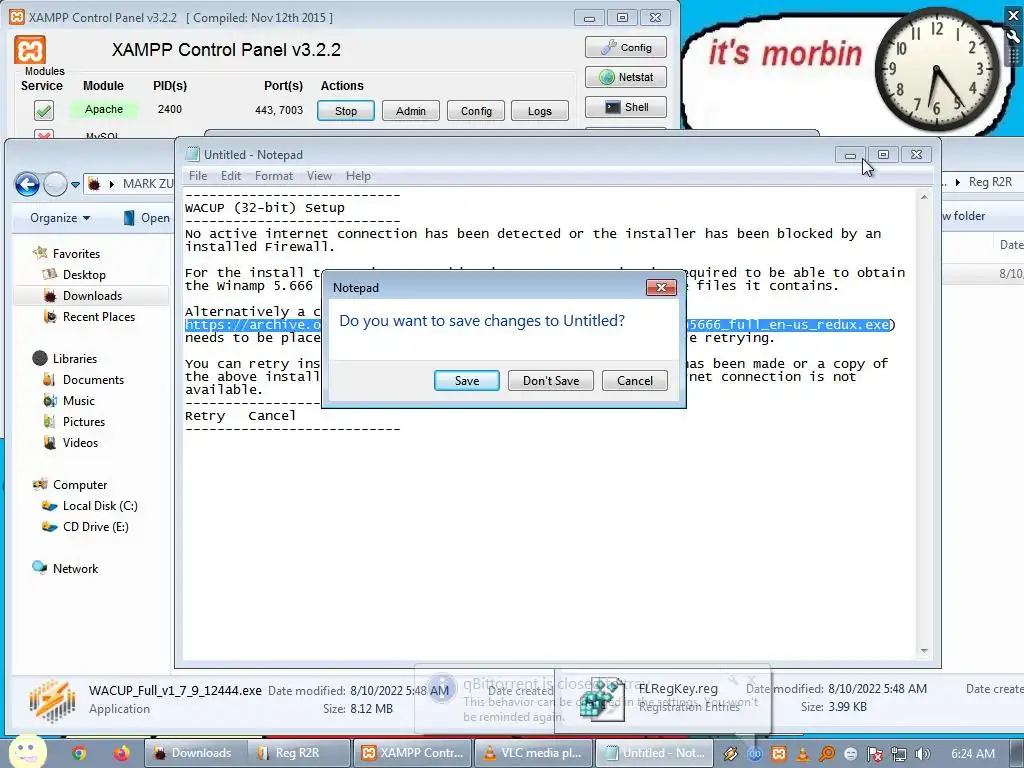Open Netstat in XAMPP panel

click(x=626, y=77)
